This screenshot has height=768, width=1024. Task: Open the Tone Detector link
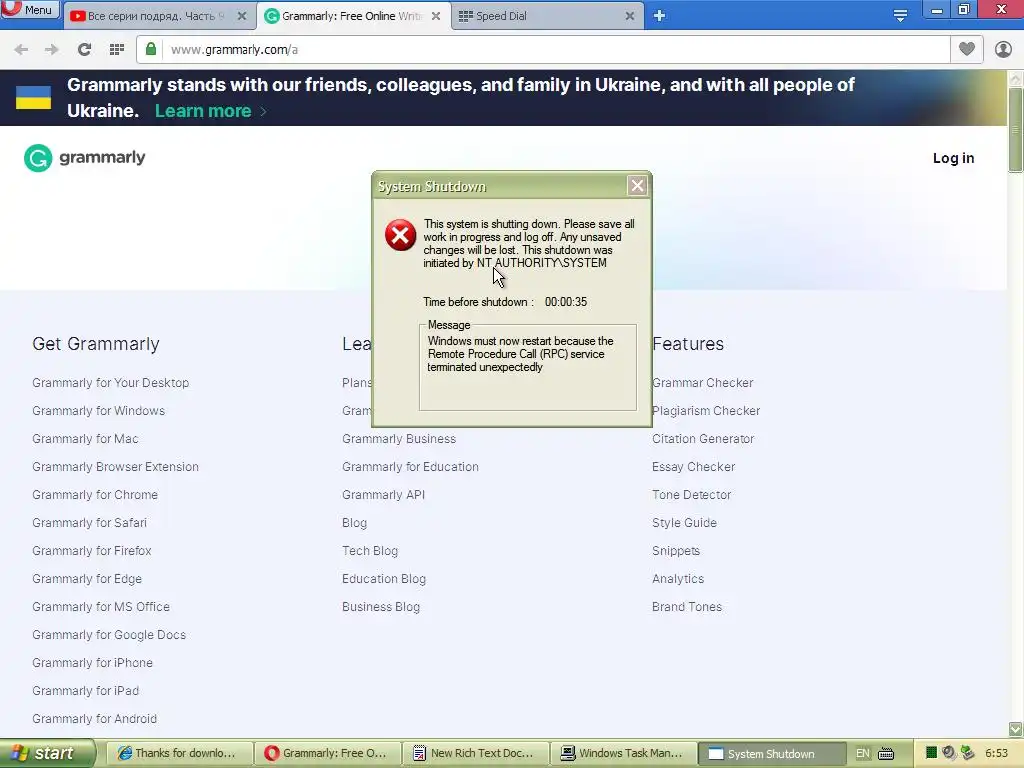[x=692, y=495]
